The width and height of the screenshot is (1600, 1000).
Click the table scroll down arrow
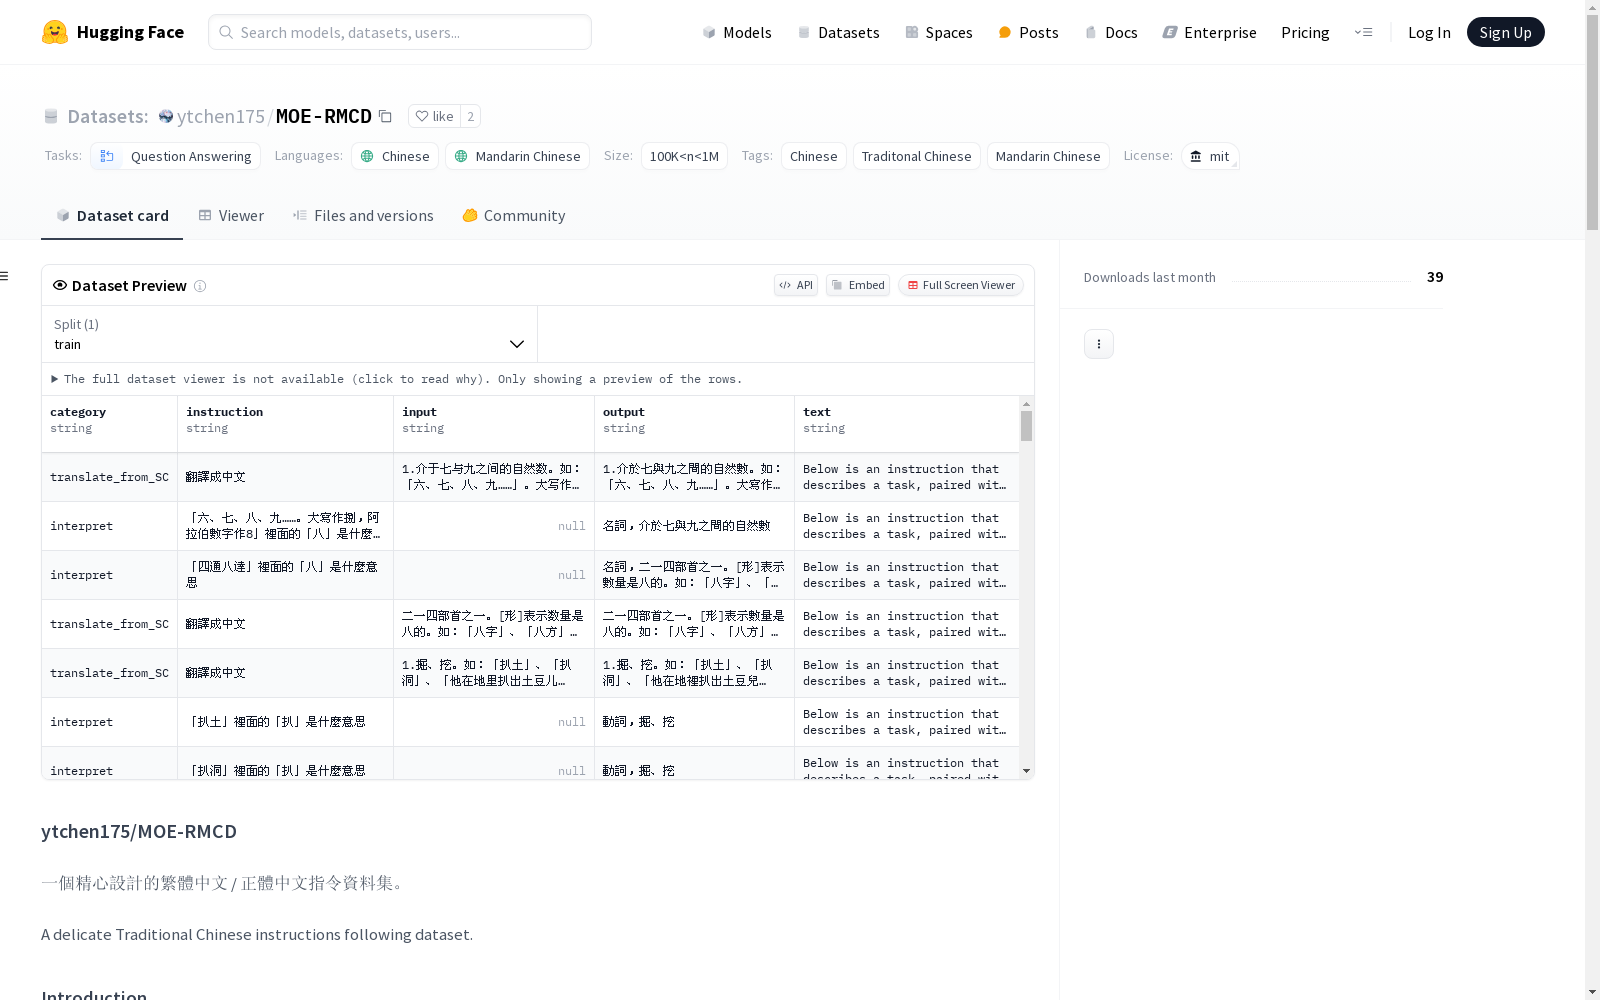(1026, 771)
